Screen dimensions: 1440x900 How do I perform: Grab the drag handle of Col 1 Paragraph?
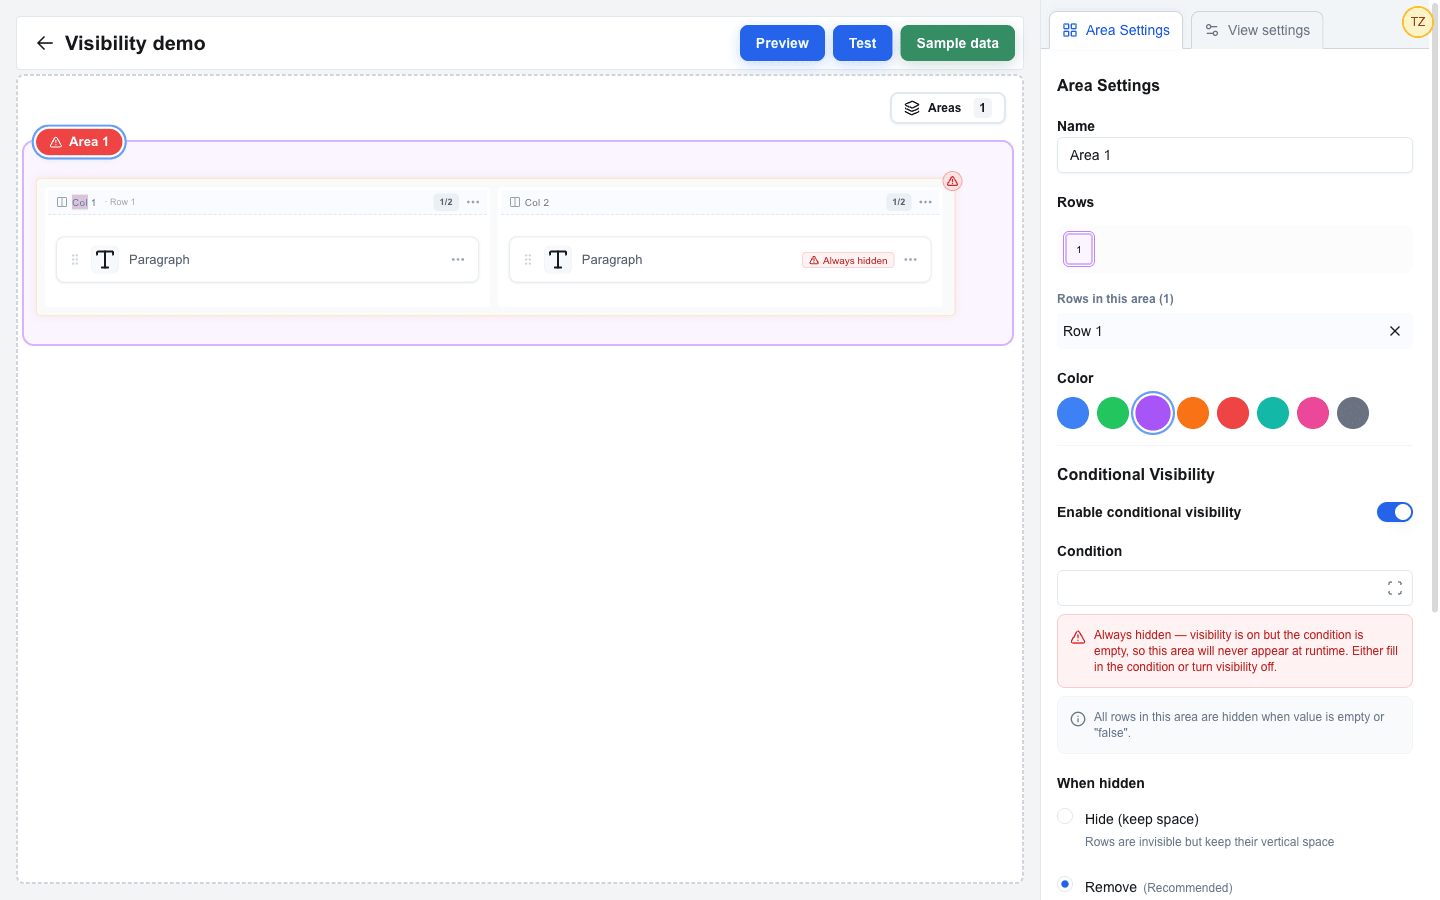coord(75,260)
